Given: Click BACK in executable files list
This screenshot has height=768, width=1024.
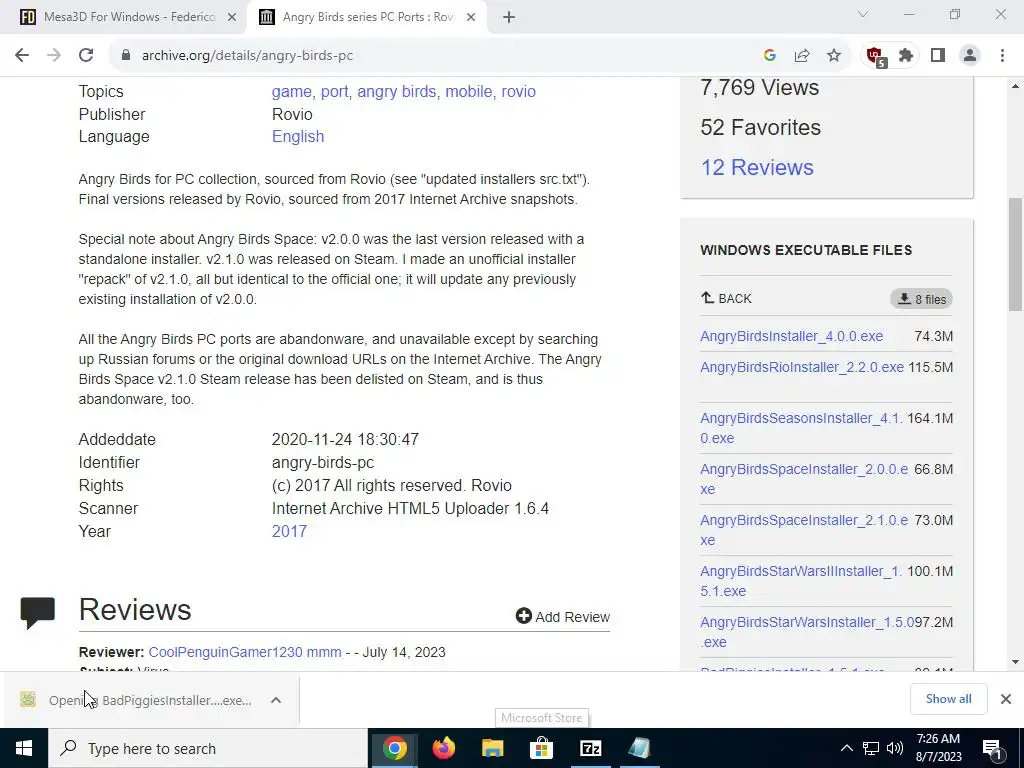Looking at the screenshot, I should tap(726, 298).
